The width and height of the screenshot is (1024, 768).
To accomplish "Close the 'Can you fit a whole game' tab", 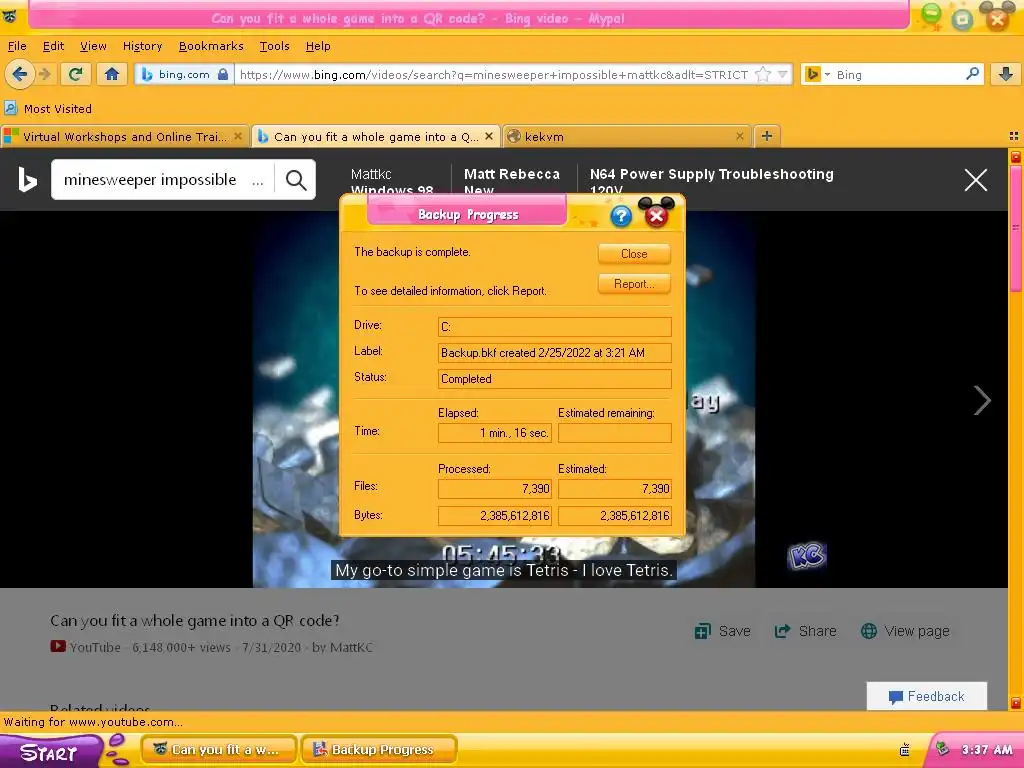I will [x=488, y=136].
